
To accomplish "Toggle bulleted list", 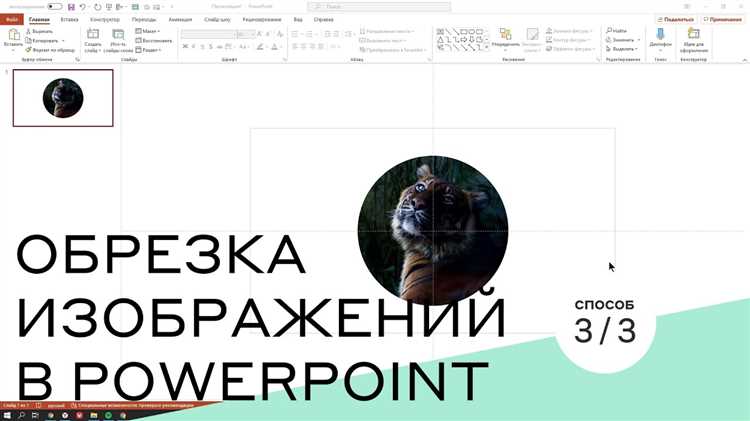I will click(x=297, y=34).
